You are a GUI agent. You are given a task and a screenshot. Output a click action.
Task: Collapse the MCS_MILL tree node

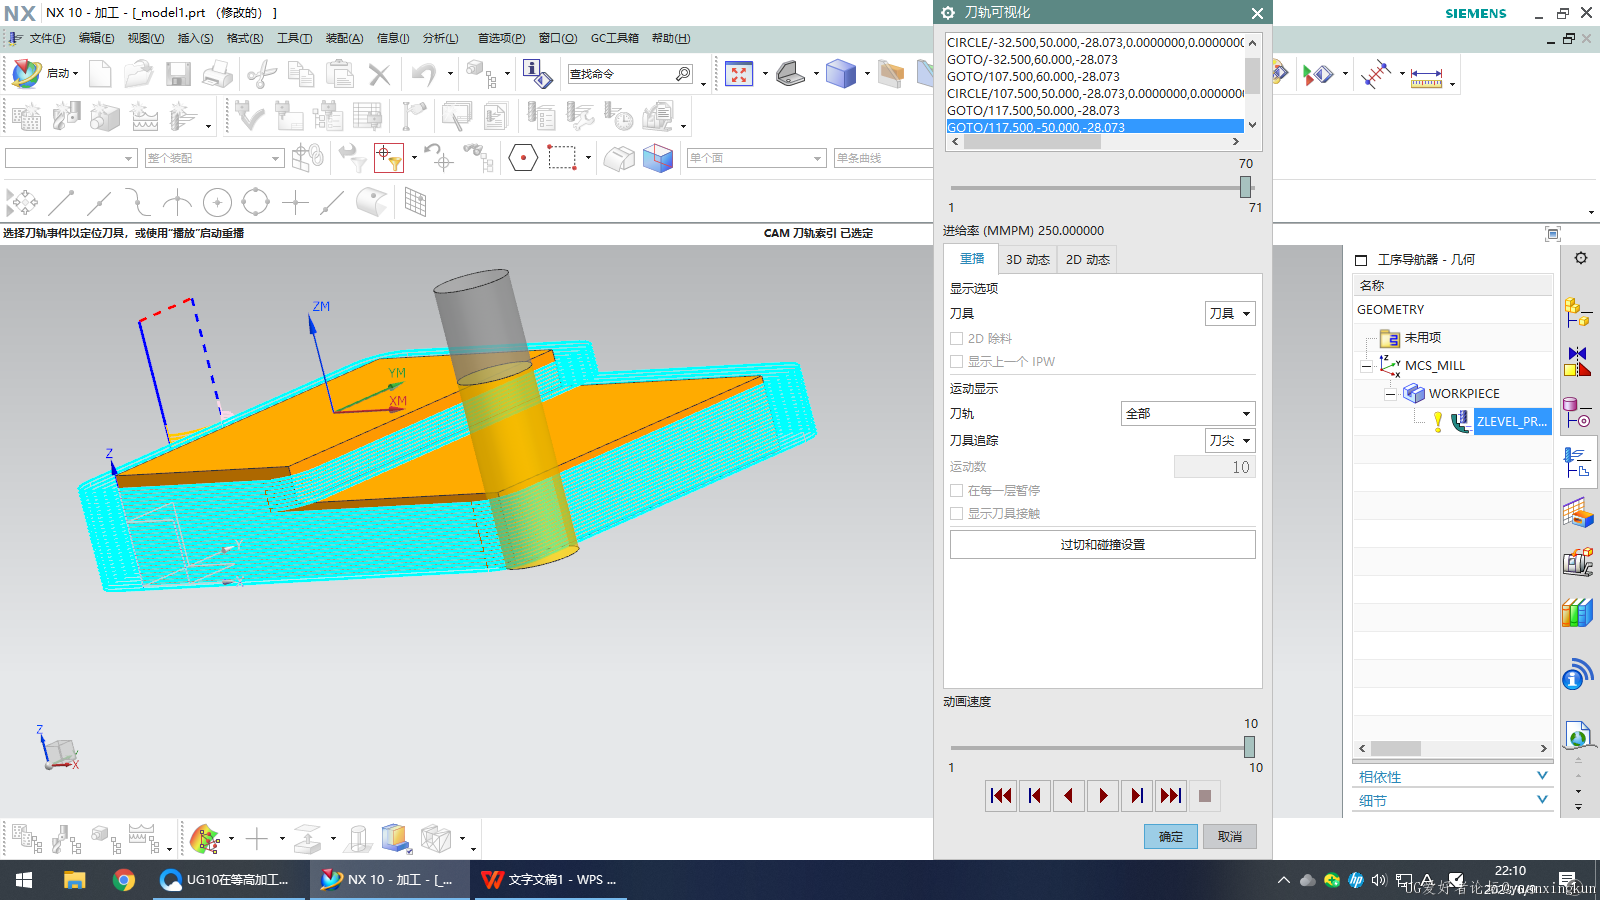(x=1366, y=367)
